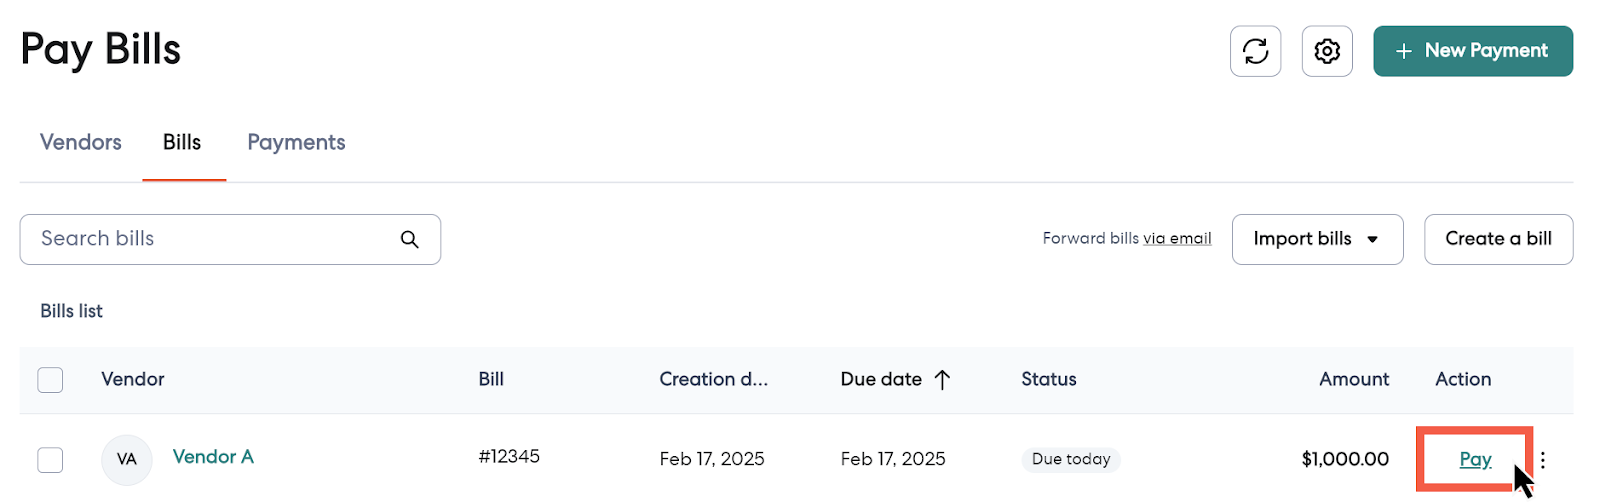Open settings via the gear icon
Image resolution: width=1600 pixels, height=502 pixels.
click(1327, 51)
